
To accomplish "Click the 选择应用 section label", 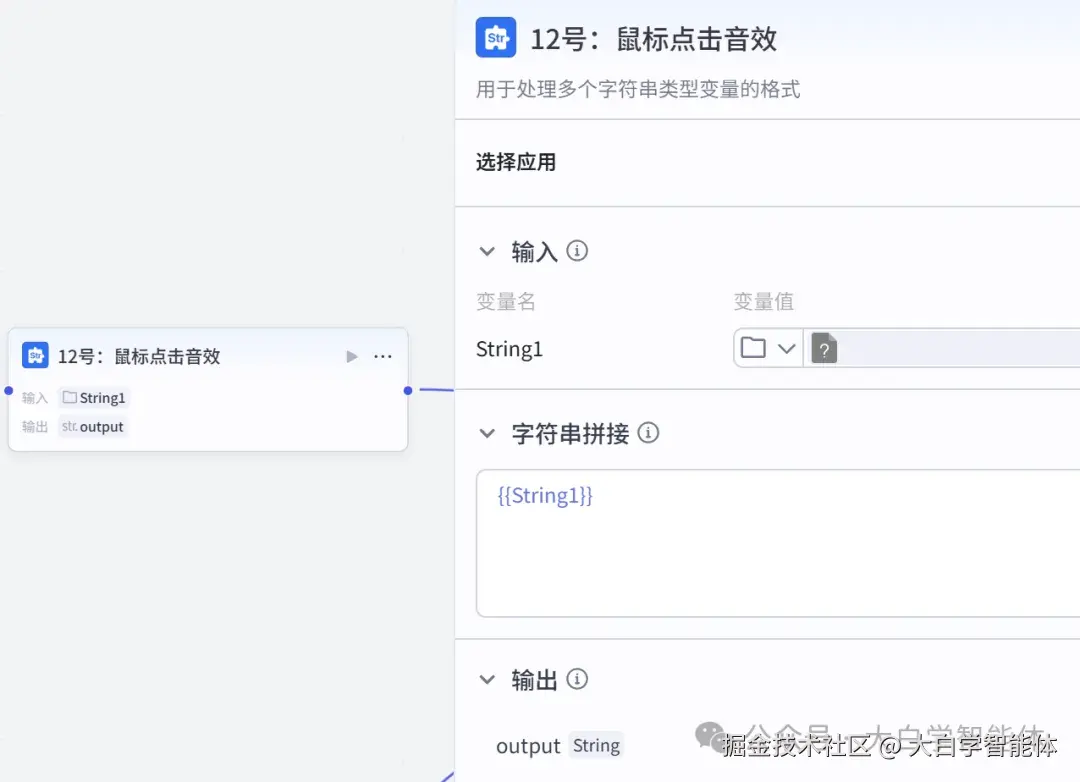I will [x=515, y=162].
